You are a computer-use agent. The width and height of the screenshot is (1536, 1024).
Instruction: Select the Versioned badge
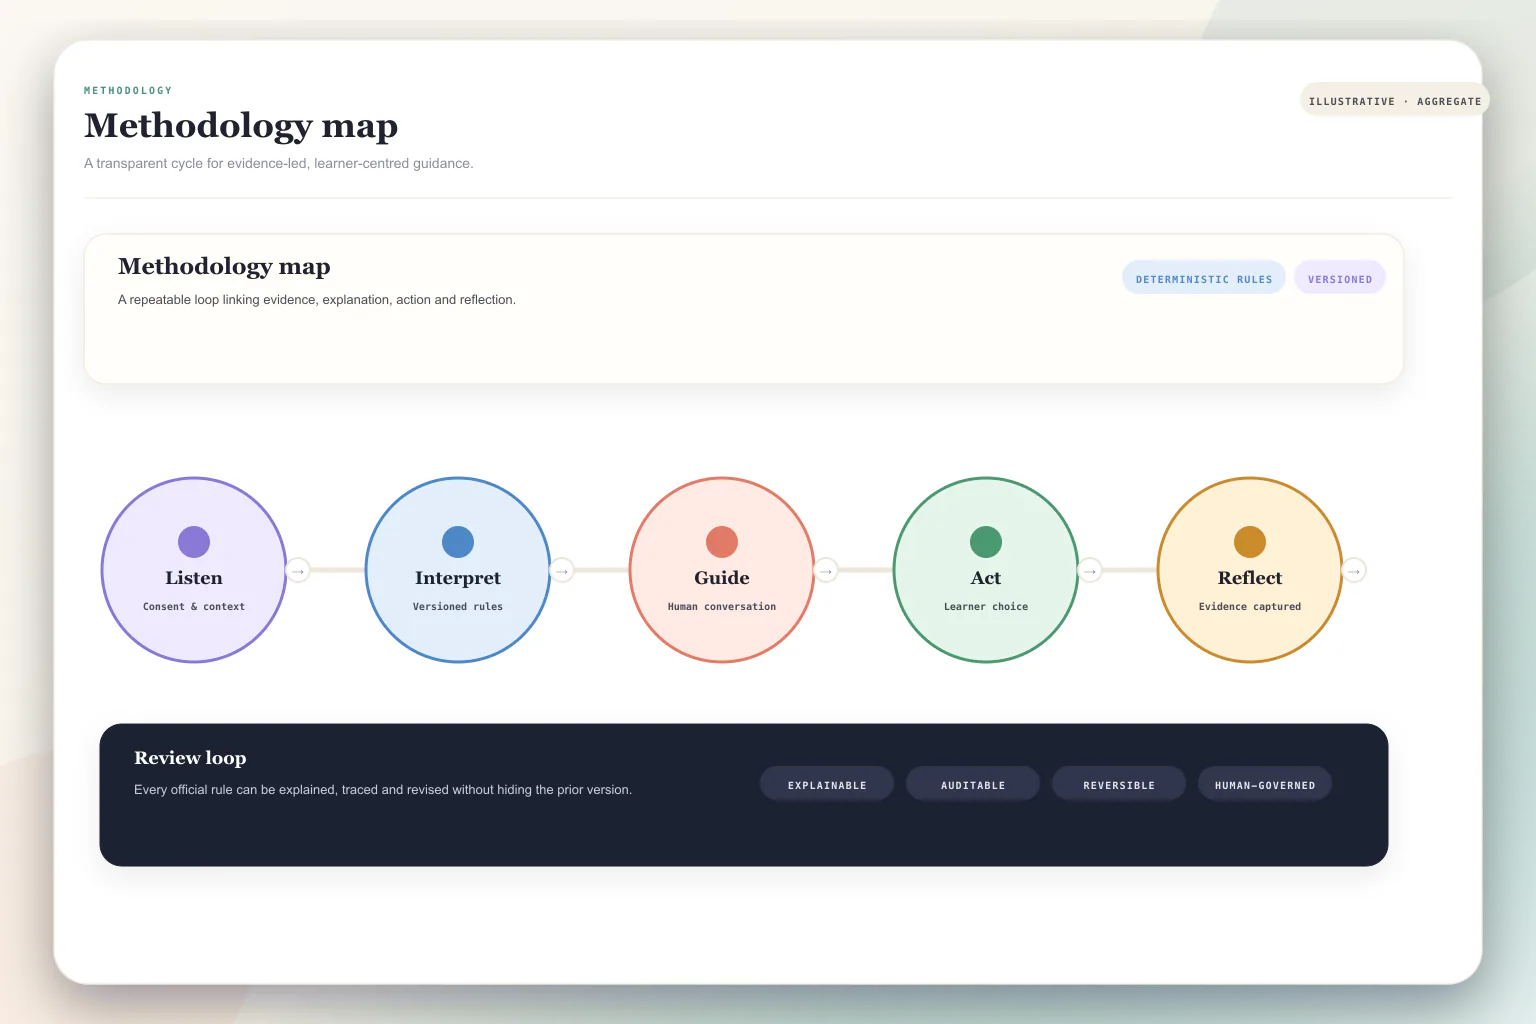tap(1340, 278)
